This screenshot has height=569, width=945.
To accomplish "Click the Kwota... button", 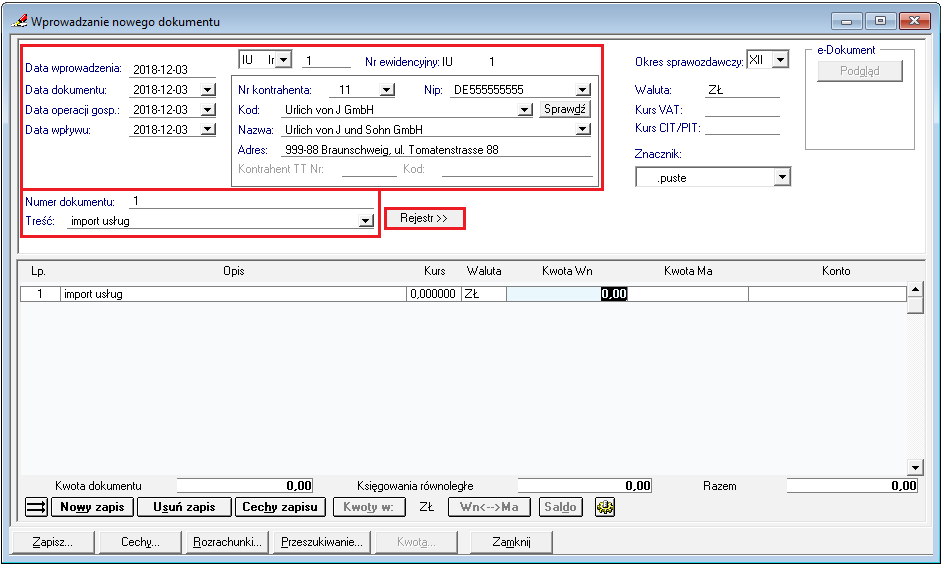I will point(416,542).
